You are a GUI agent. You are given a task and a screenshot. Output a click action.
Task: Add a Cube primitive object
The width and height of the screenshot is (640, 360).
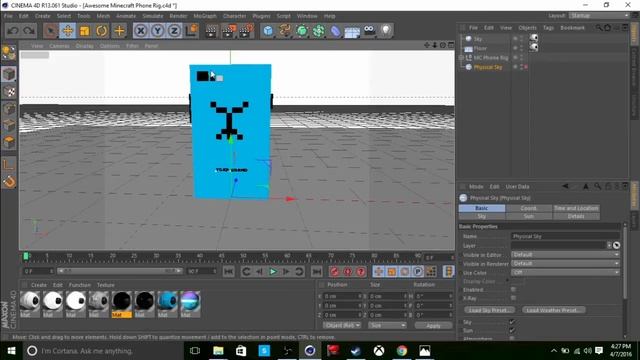tap(268, 31)
